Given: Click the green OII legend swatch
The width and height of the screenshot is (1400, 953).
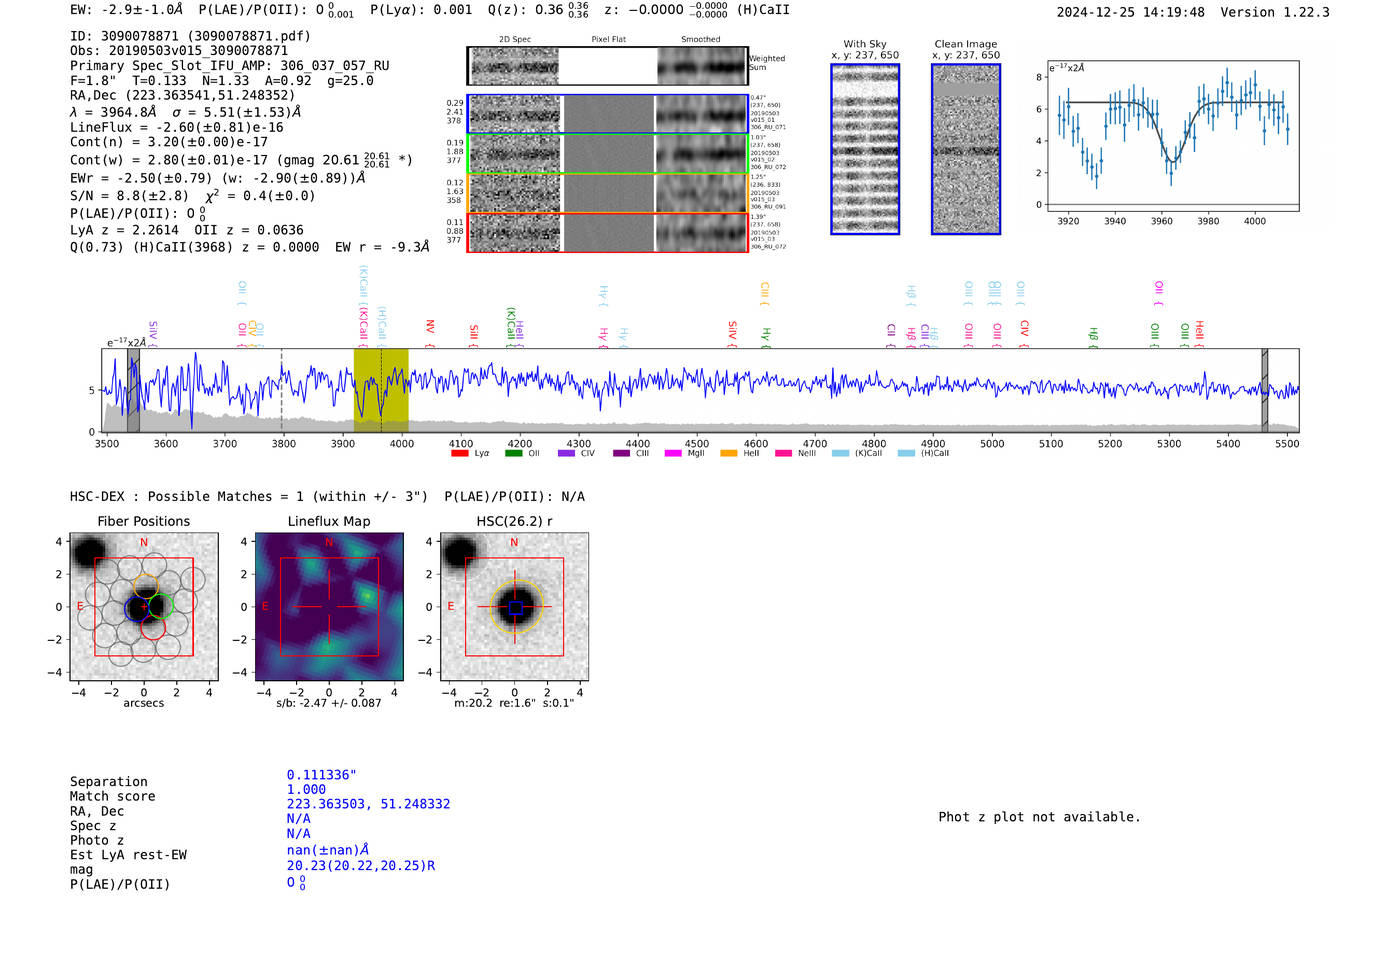Looking at the screenshot, I should pos(514,454).
